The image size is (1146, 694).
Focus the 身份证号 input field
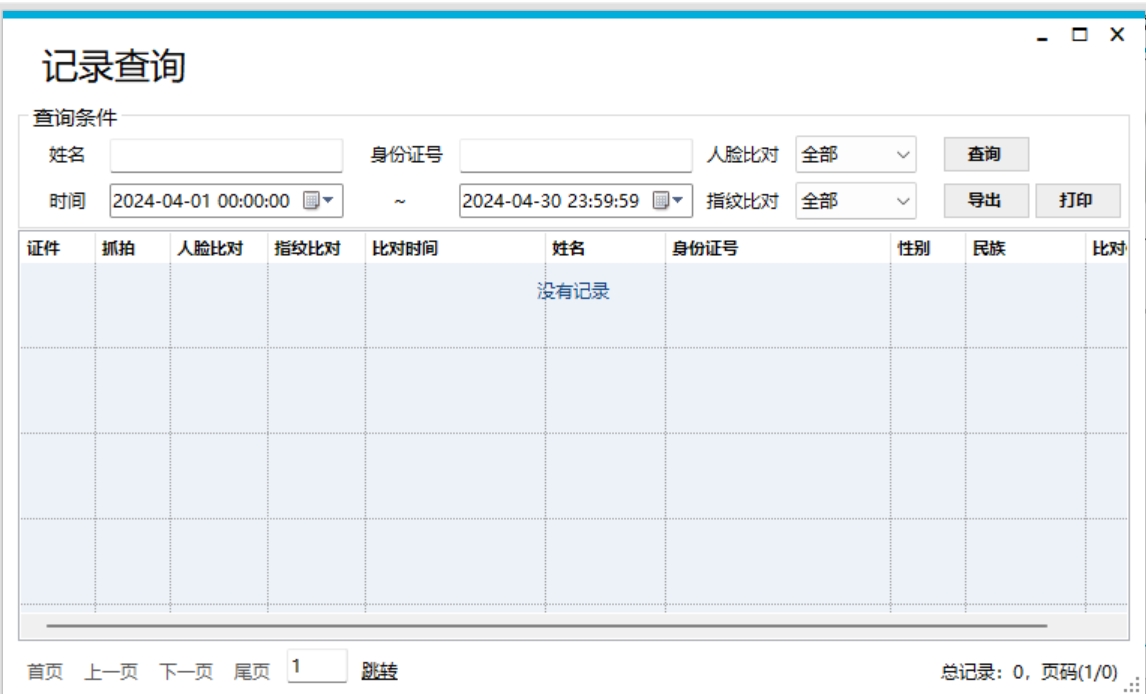[575, 155]
